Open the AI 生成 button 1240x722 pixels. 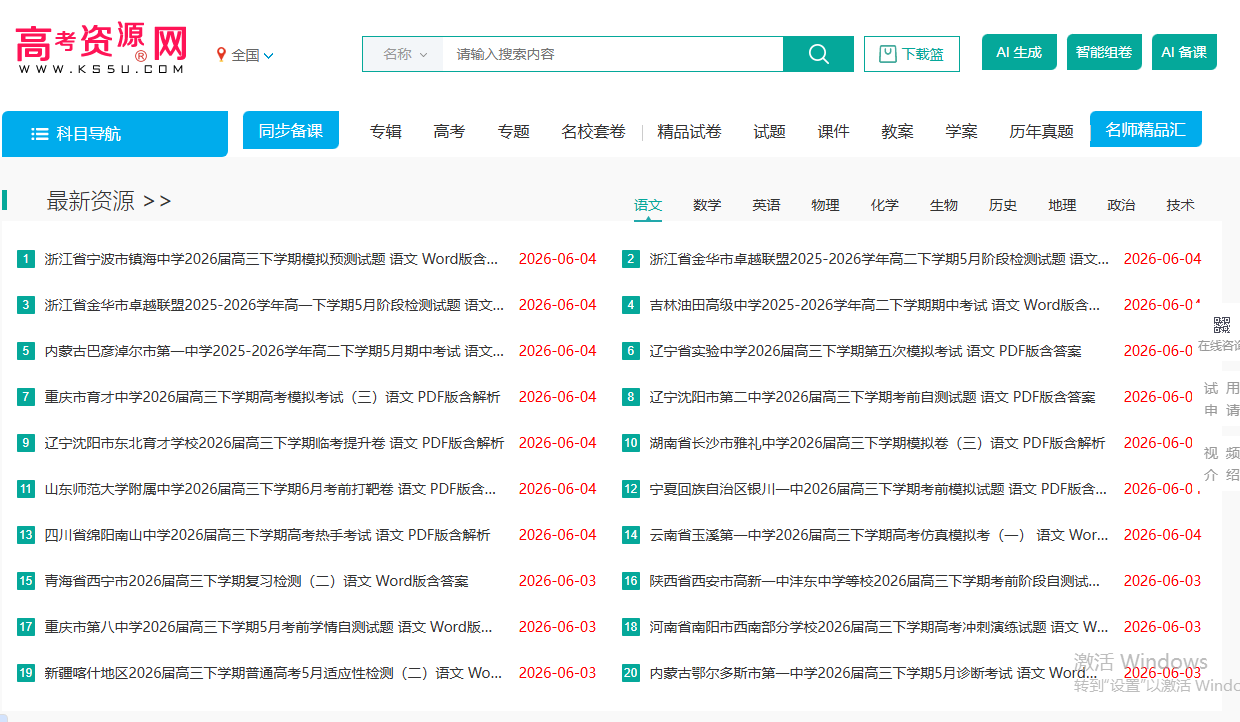pyautogui.click(x=1019, y=52)
